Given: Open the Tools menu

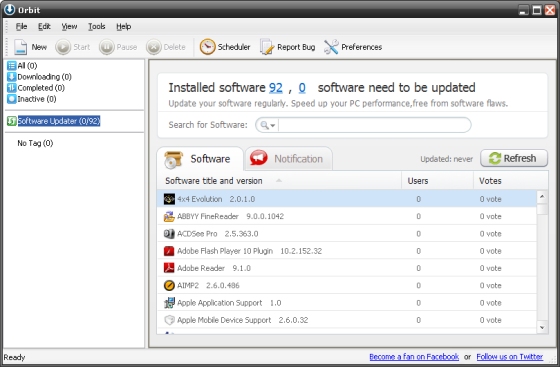Looking at the screenshot, I should pos(96,26).
